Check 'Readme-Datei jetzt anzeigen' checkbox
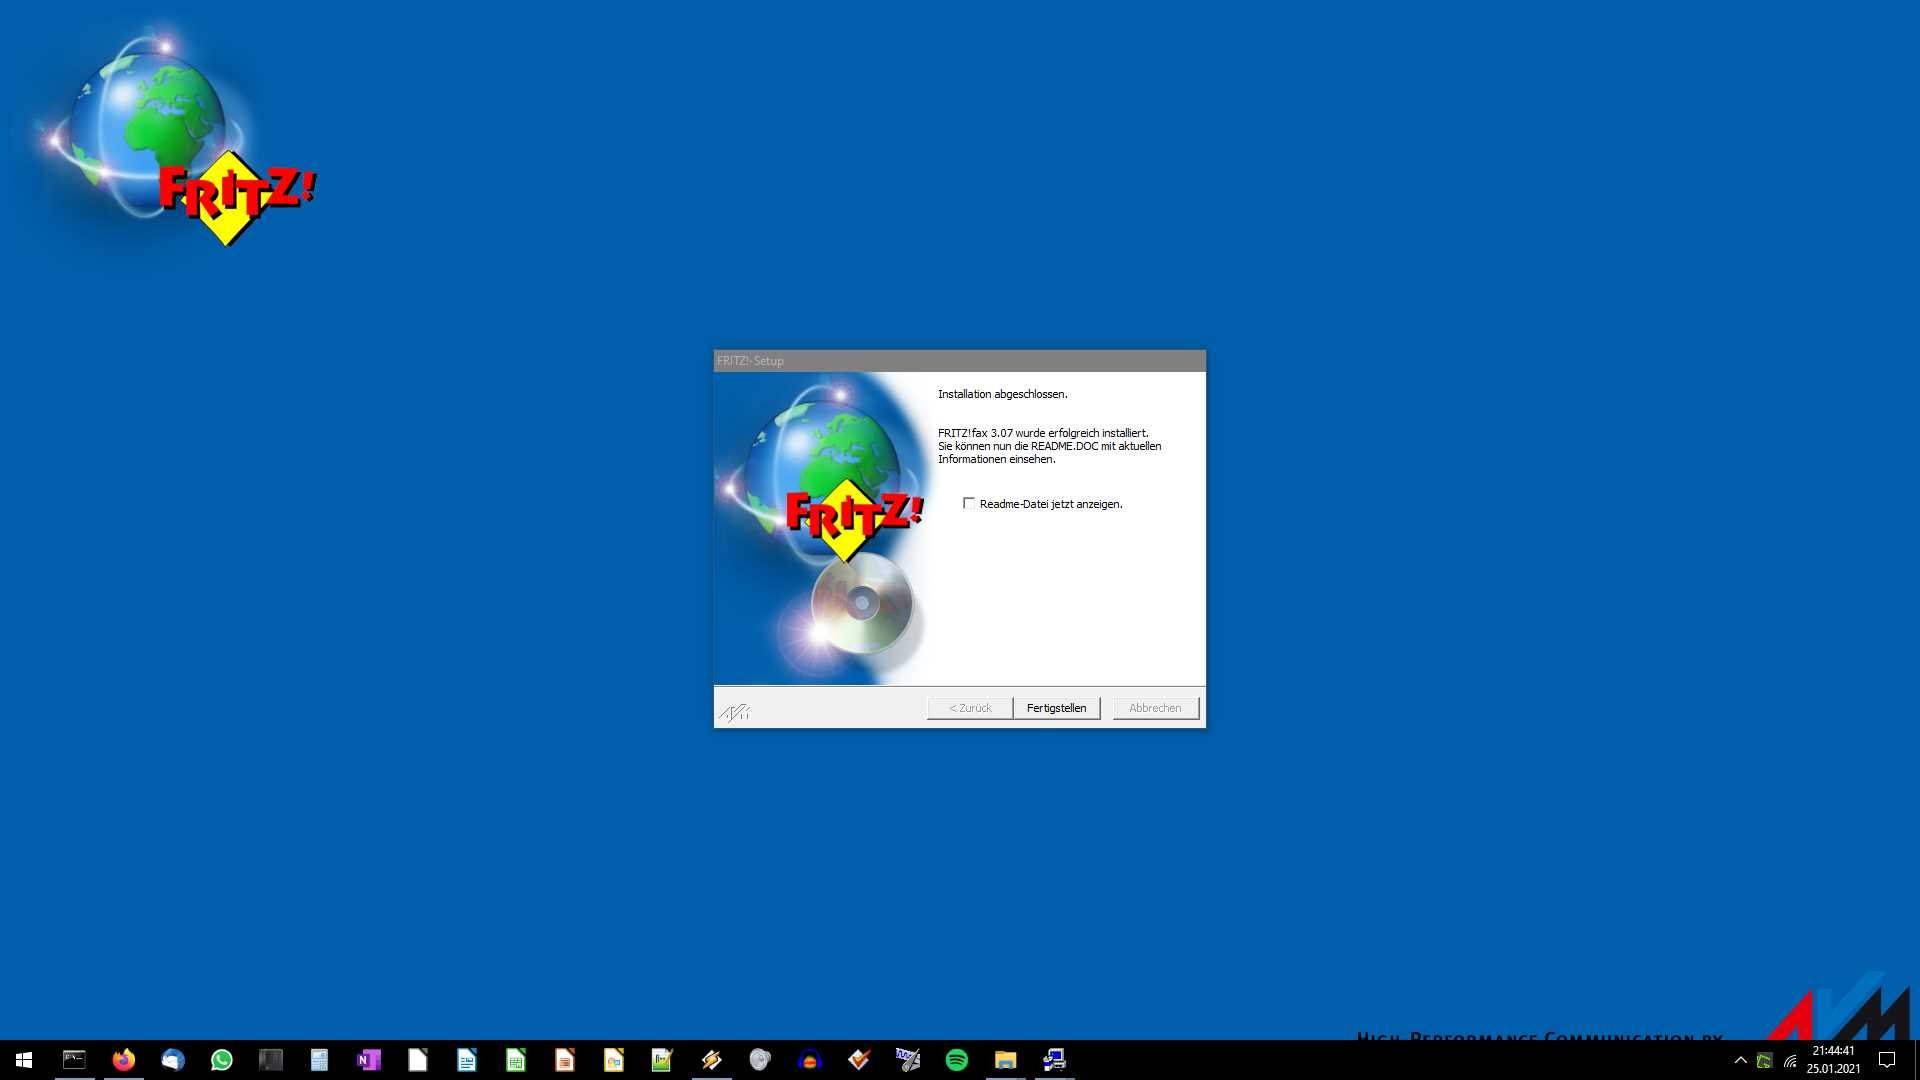The image size is (1920, 1080). pyautogui.click(x=968, y=503)
